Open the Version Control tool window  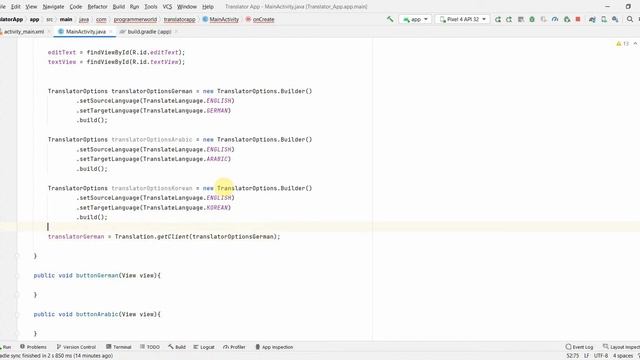tap(76, 347)
